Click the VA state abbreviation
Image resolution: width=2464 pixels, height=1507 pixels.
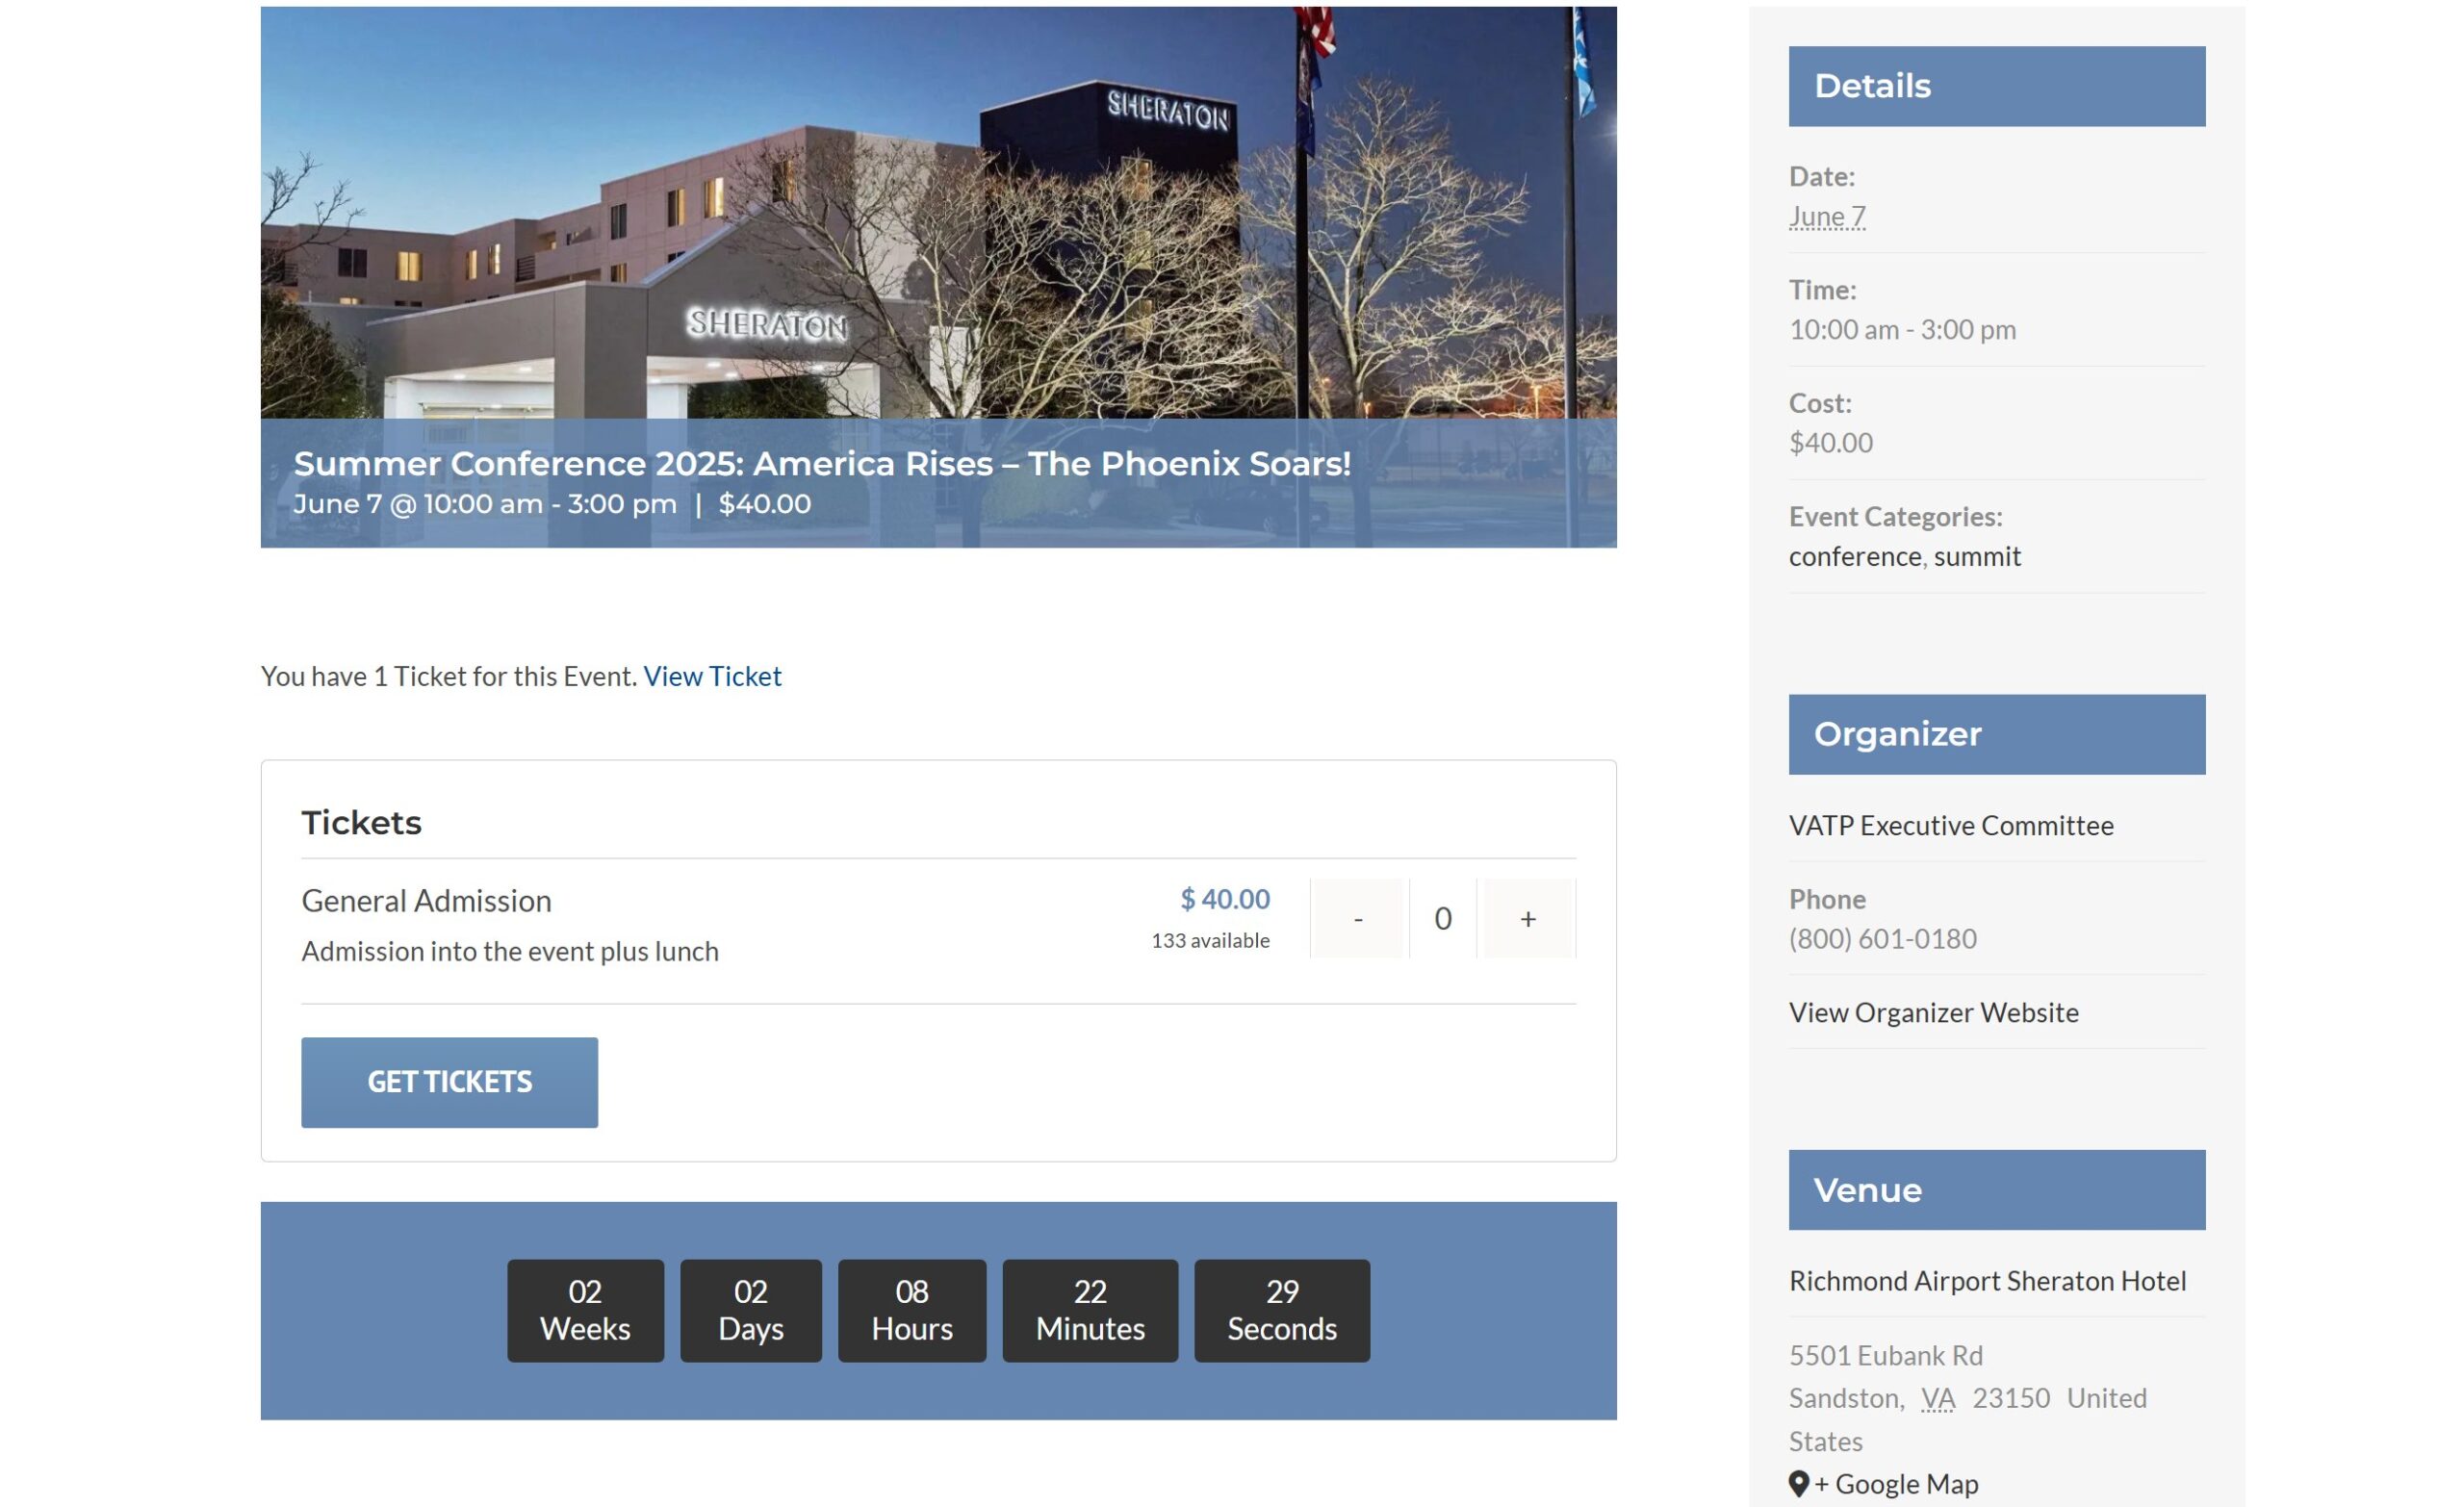[x=1938, y=1398]
